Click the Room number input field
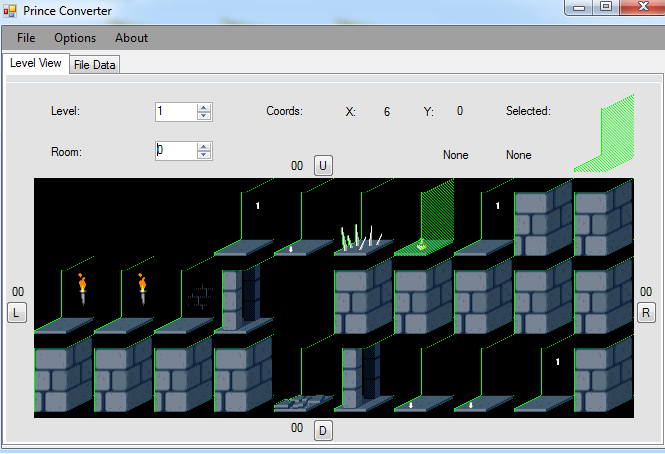Viewport: 665px width, 454px height. (x=176, y=151)
